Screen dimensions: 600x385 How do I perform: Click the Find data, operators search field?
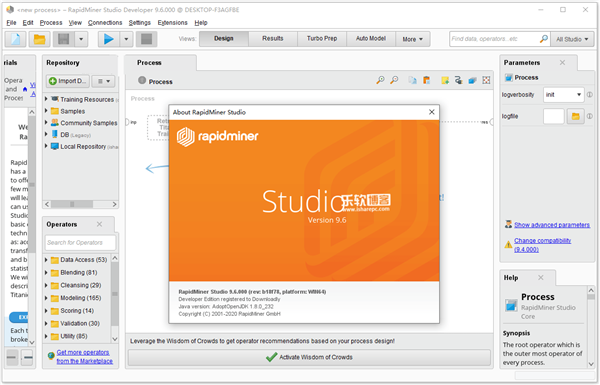click(495, 39)
